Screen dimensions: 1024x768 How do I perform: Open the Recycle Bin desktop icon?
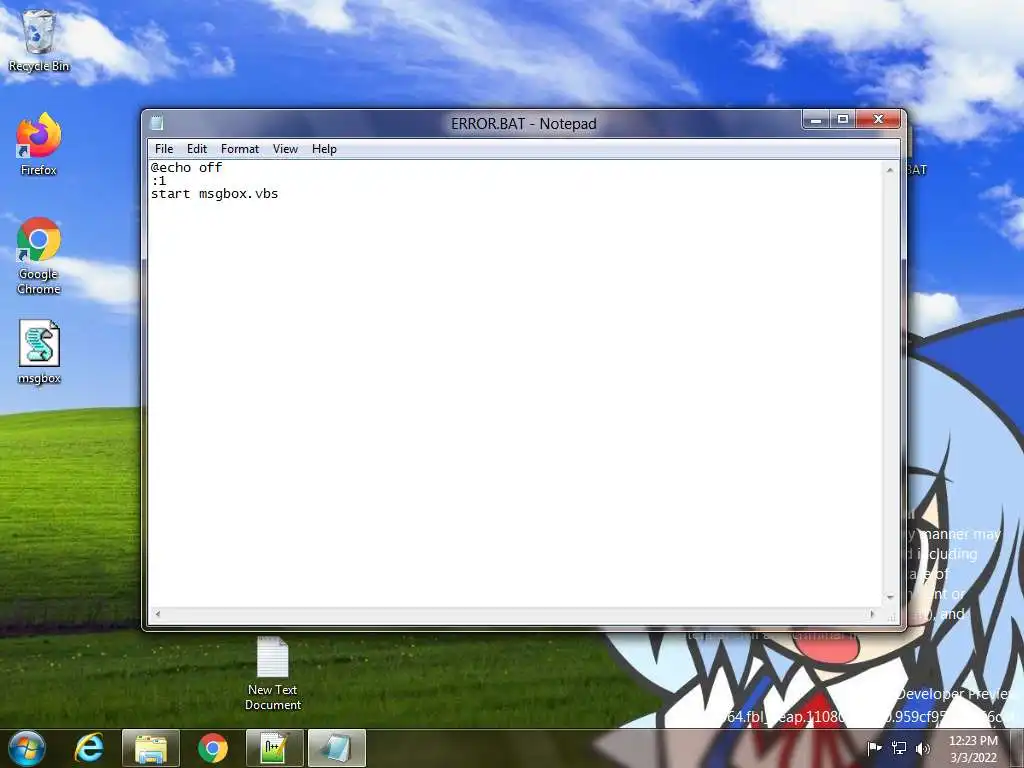pos(39,40)
